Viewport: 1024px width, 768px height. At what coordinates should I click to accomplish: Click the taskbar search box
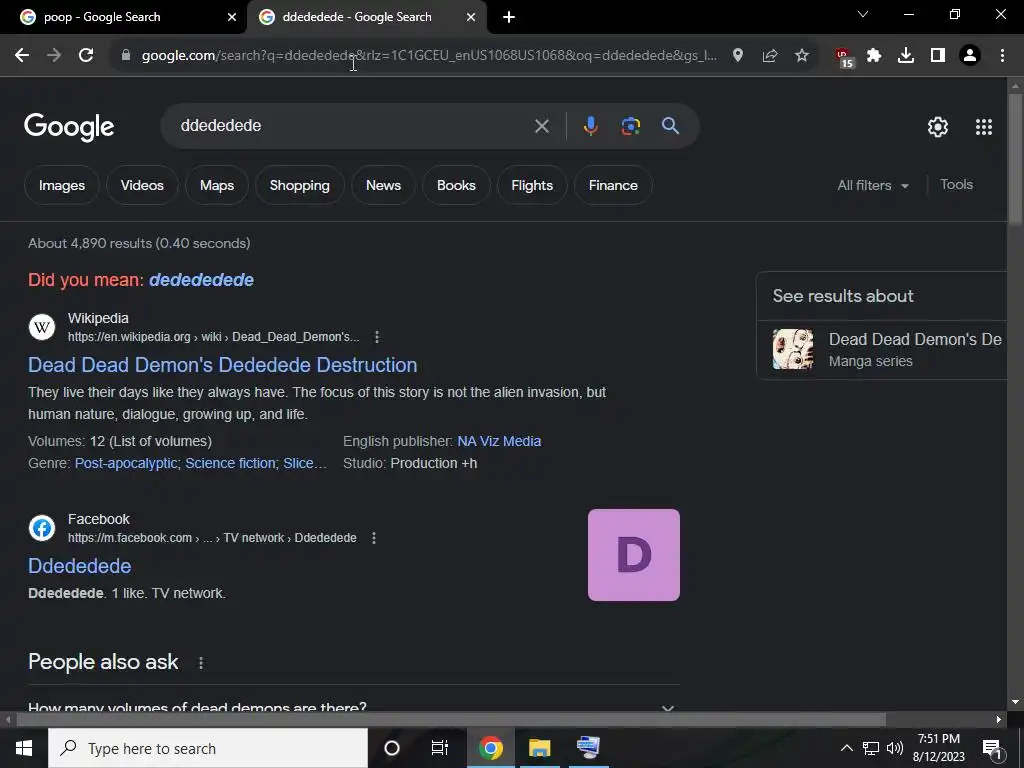tap(208, 748)
